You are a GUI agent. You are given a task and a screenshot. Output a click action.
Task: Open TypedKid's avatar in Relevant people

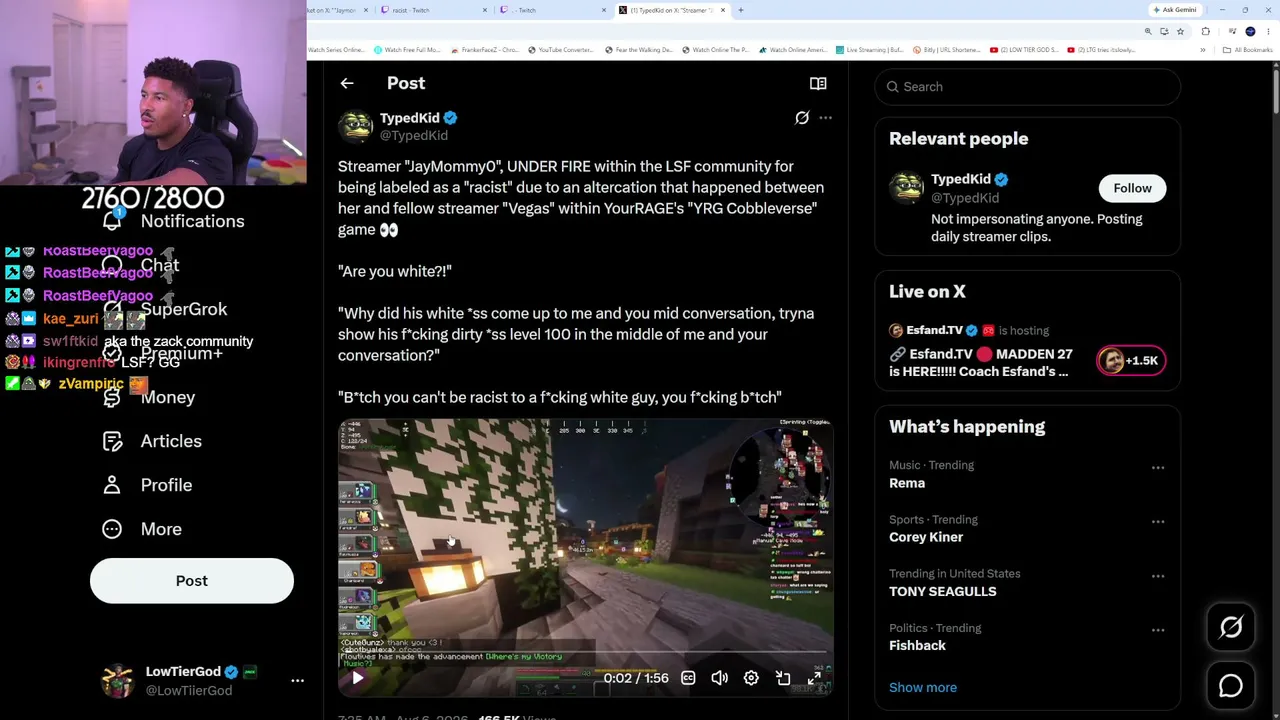907,188
